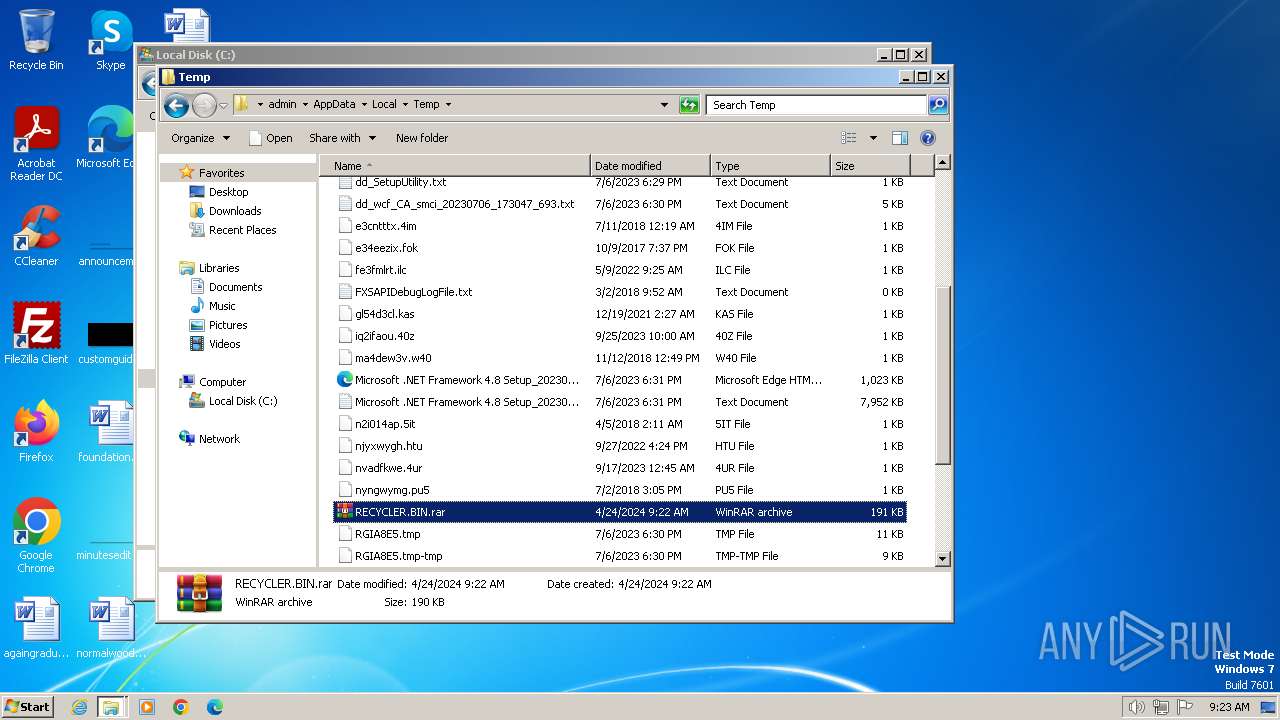Select Documents library
The width and height of the screenshot is (1280, 720).
click(x=235, y=287)
